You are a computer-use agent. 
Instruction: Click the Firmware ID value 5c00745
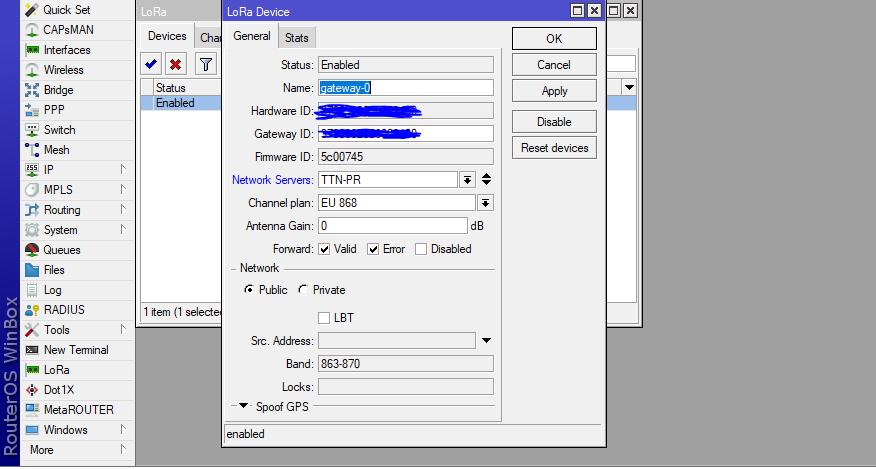406,157
